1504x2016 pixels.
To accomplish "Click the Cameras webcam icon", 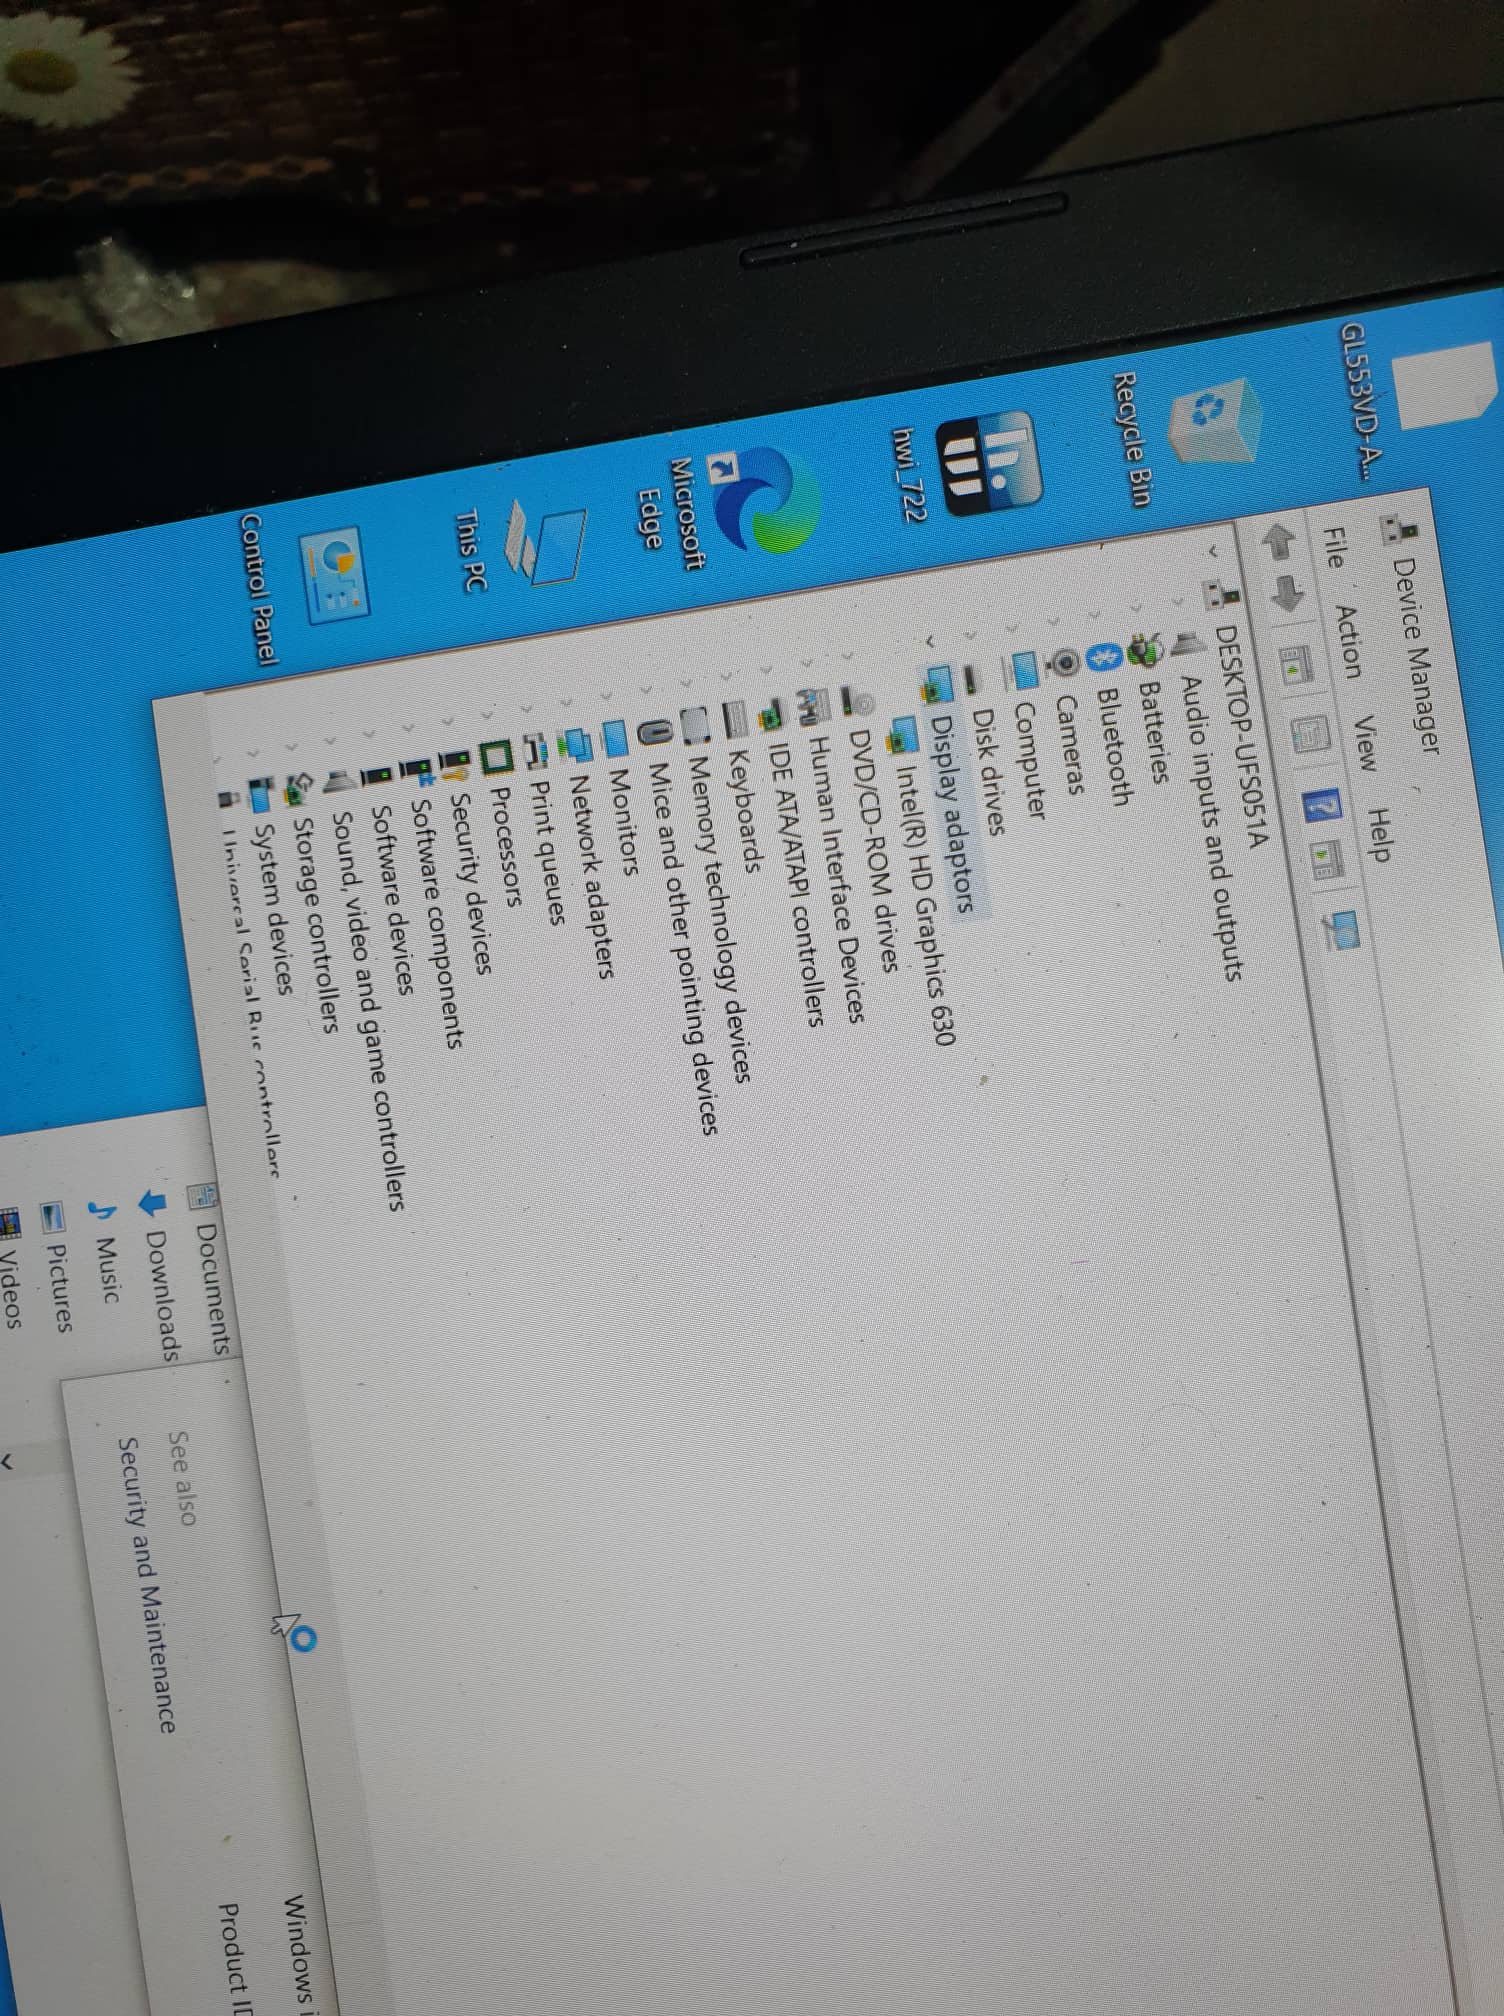I will click(1065, 661).
